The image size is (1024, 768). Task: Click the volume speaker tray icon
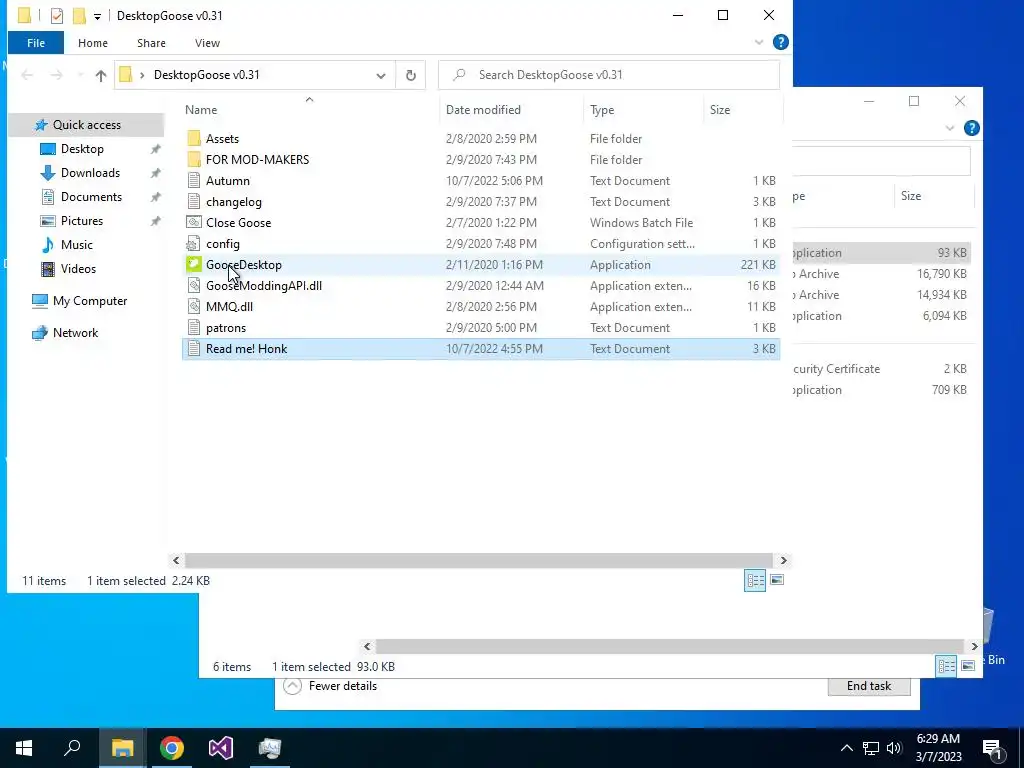click(894, 748)
